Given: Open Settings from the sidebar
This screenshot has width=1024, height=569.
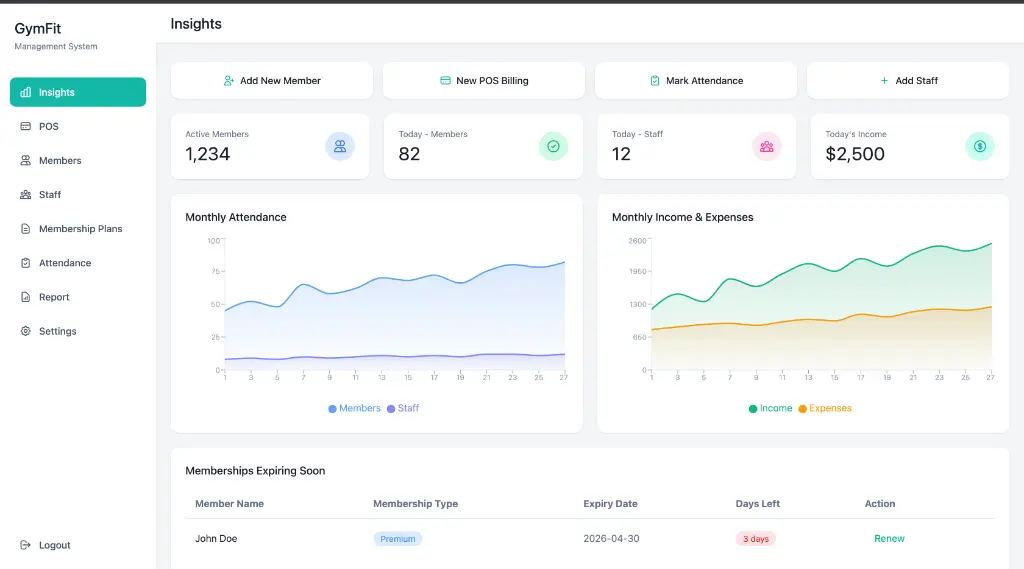Looking at the screenshot, I should tap(78, 331).
